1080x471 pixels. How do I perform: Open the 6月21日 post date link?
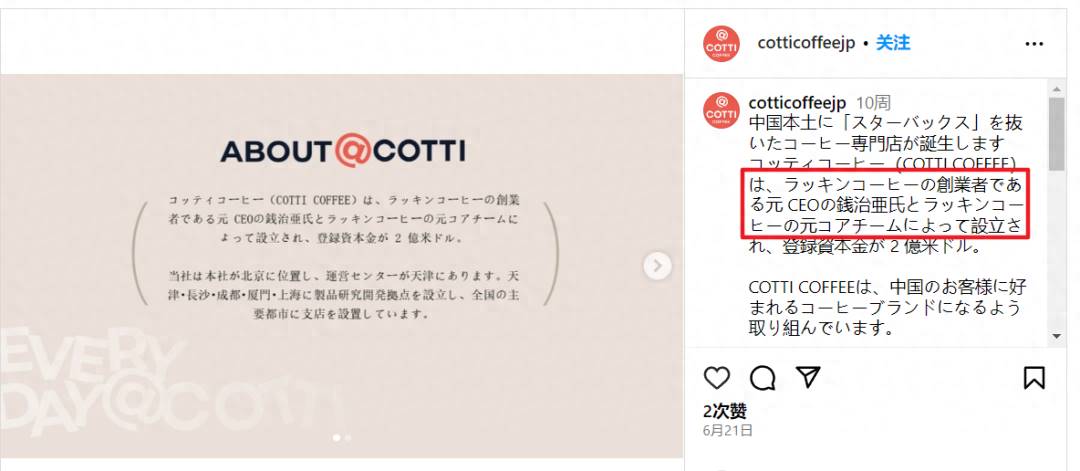pos(728,430)
